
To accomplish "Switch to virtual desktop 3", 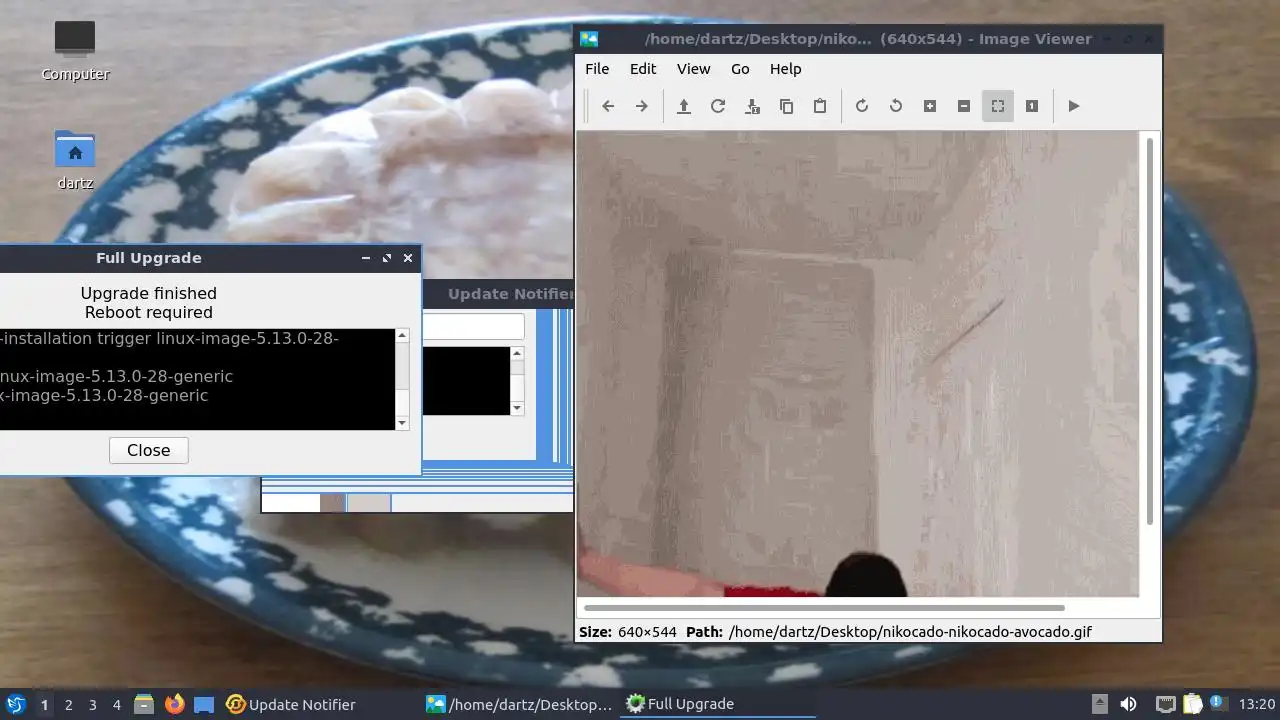I will click(92, 704).
